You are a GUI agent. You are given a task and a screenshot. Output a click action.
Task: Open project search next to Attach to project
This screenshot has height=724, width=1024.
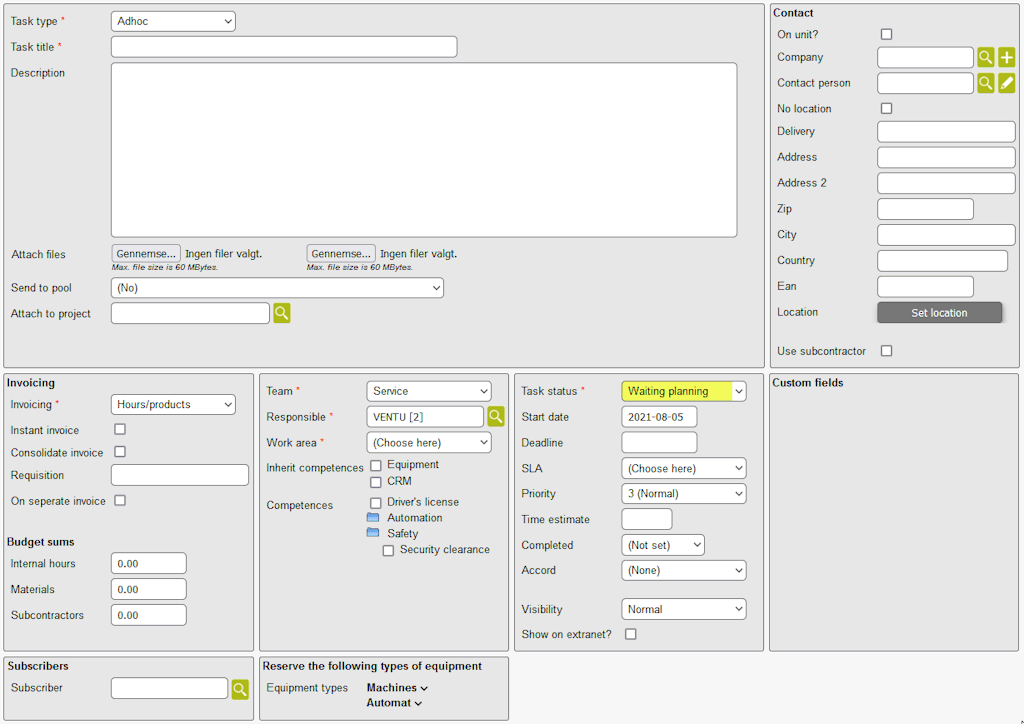(x=282, y=314)
